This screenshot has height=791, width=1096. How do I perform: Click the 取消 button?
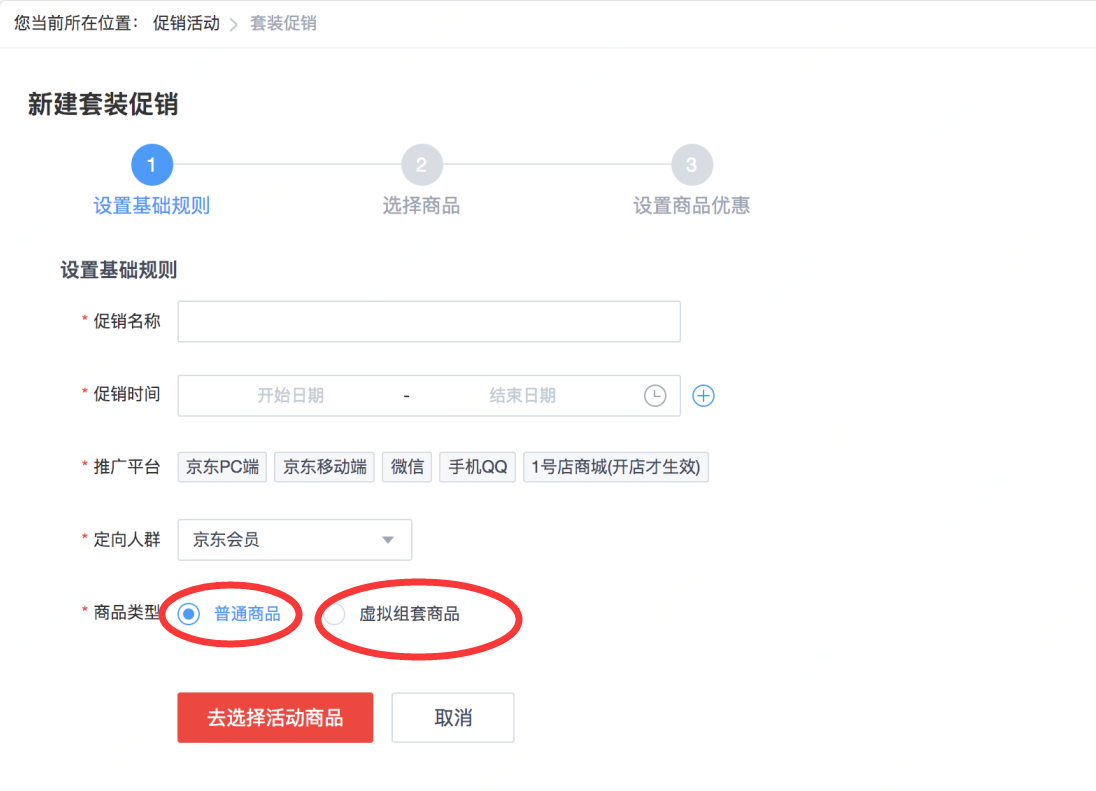[453, 718]
